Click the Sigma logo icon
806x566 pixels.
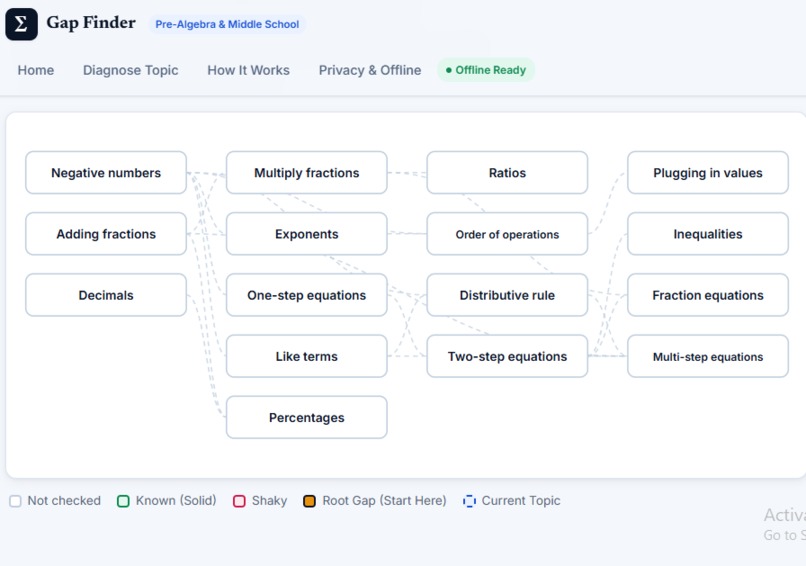click(21, 24)
